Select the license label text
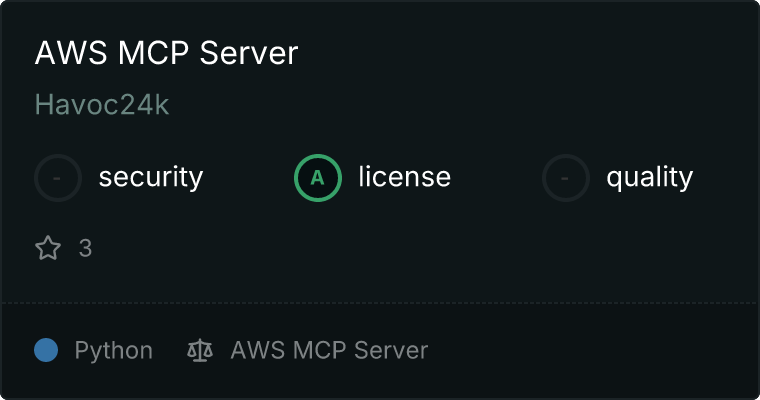The image size is (760, 400). (x=404, y=178)
